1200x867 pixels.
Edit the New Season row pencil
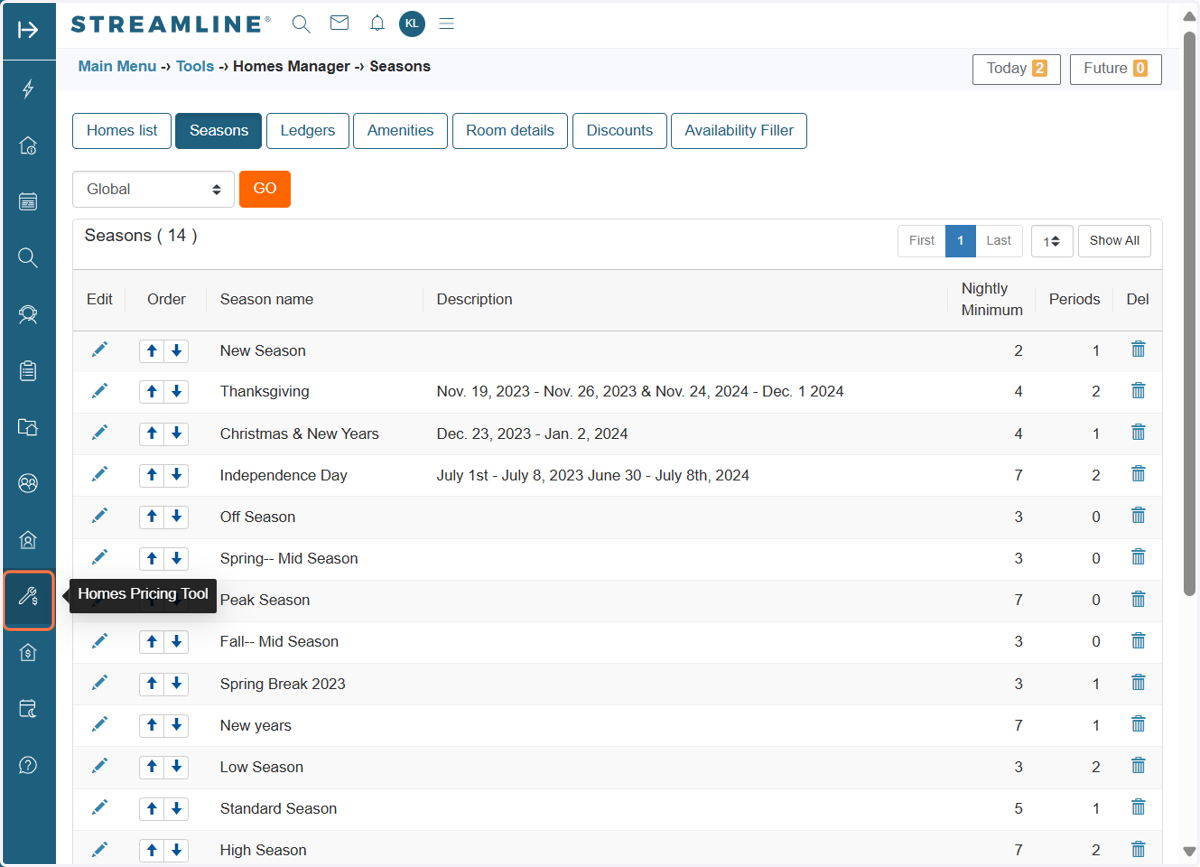[99, 349]
